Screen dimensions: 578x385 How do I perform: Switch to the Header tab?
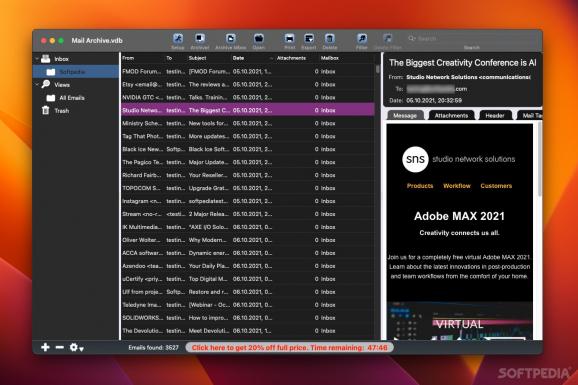coord(495,115)
